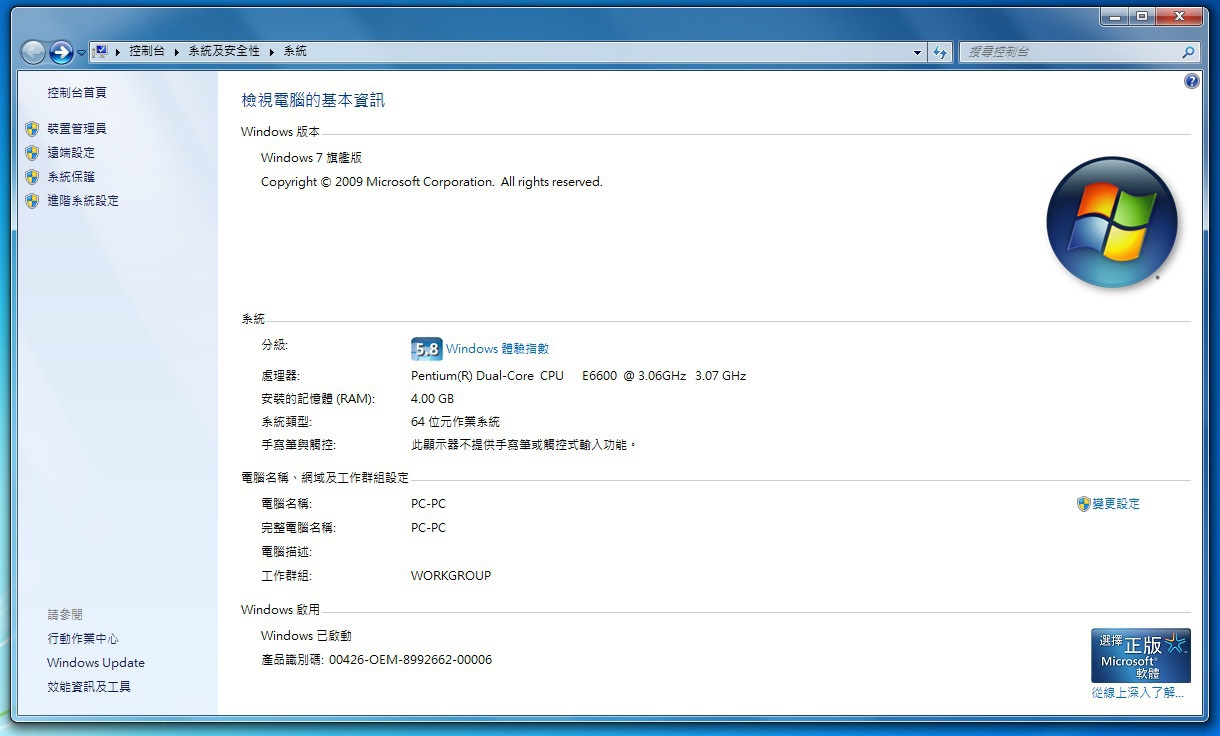Click the shield icon beside 遠端設定
The image size is (1220, 736).
pyautogui.click(x=32, y=153)
